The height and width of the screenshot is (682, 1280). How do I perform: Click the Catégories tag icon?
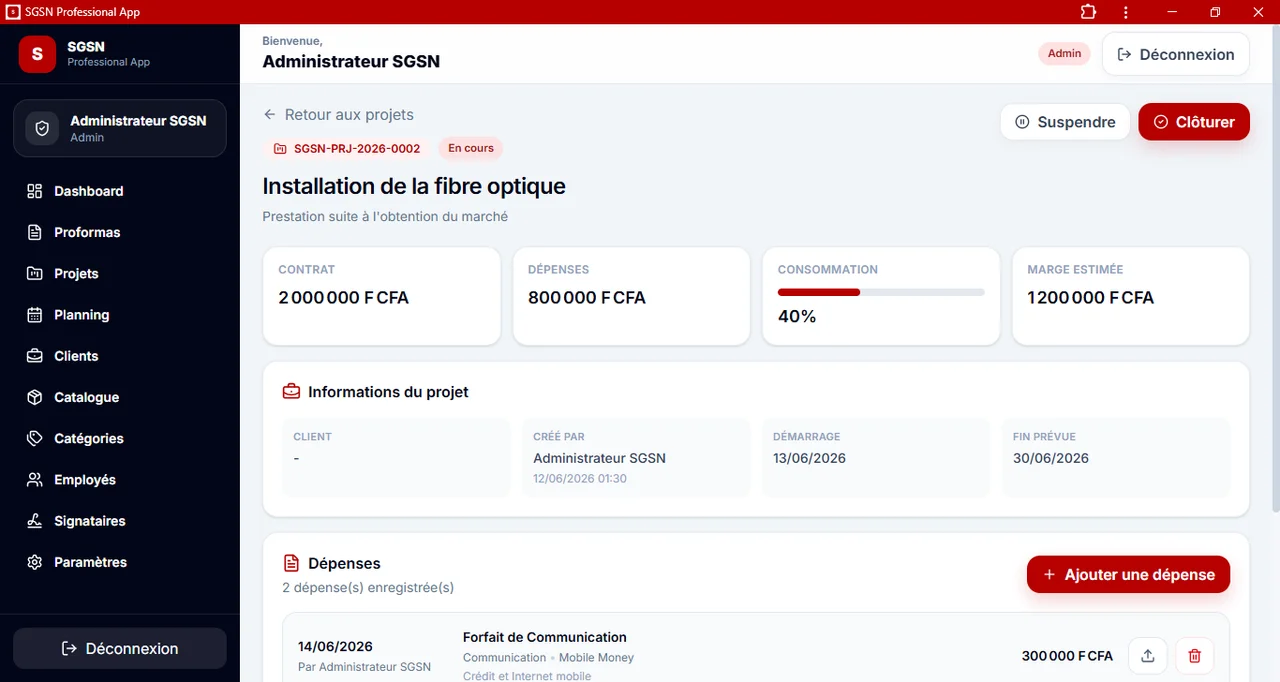tap(35, 438)
